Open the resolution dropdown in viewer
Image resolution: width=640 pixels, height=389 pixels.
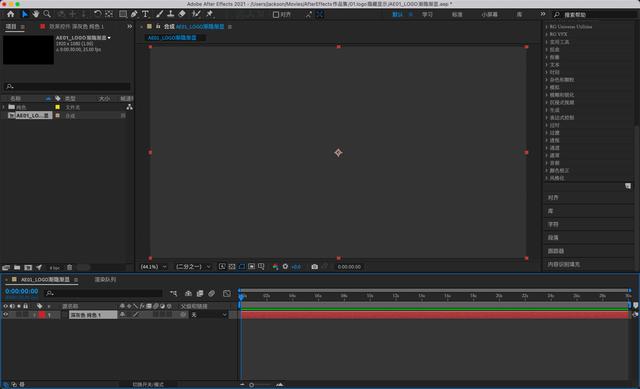193,267
